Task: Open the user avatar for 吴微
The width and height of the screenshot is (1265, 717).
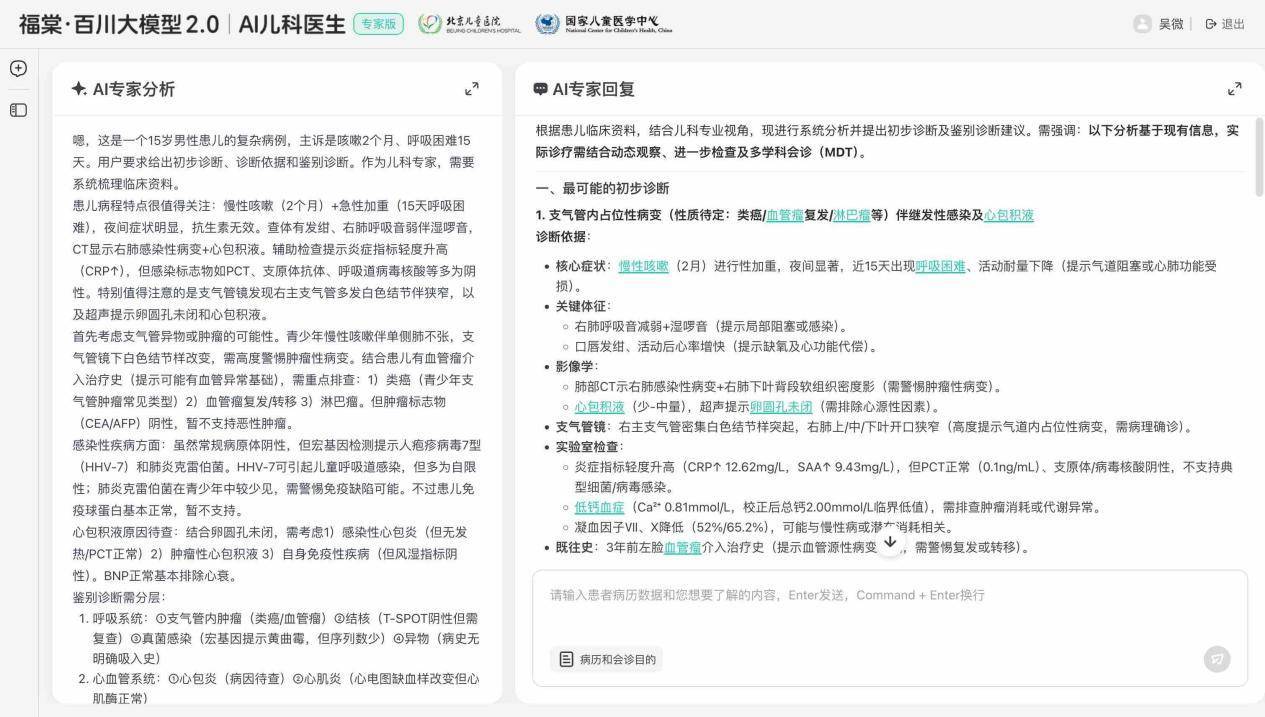Action: 1143,24
